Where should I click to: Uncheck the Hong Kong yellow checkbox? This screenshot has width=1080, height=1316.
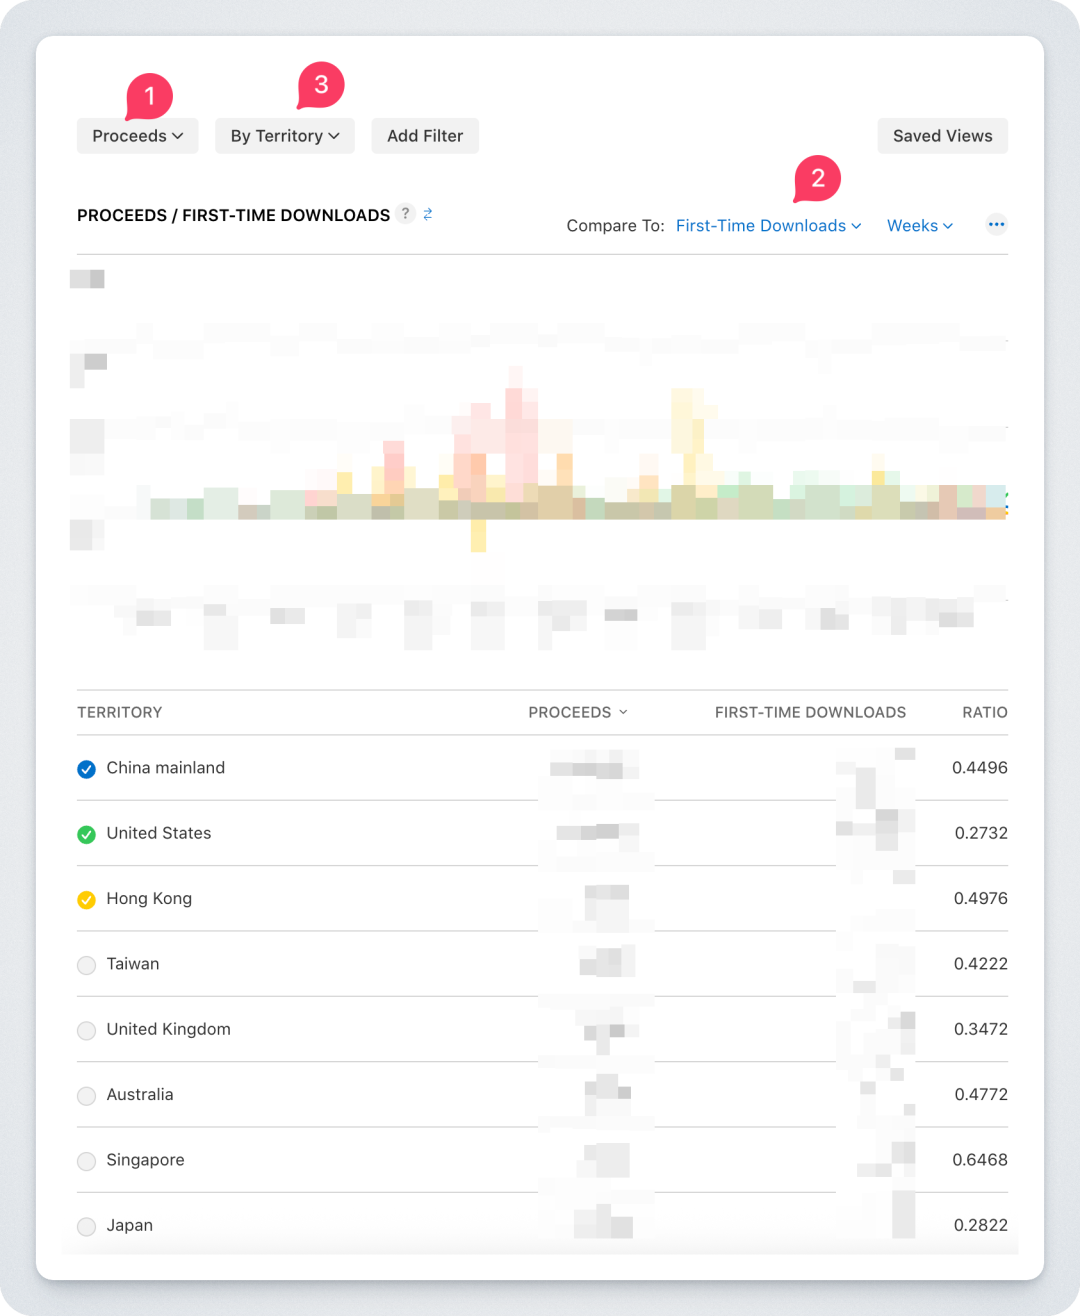87,899
